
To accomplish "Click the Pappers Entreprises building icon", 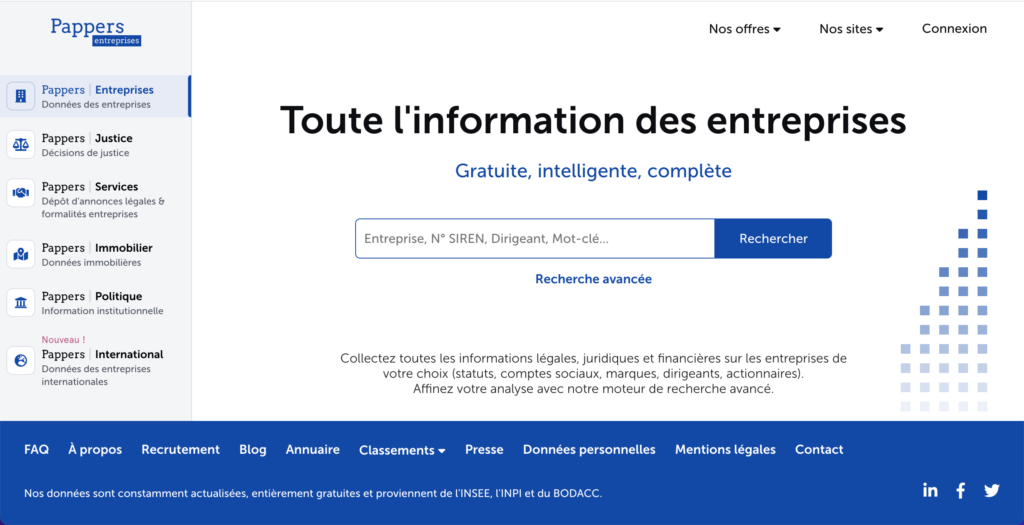I will (x=21, y=96).
